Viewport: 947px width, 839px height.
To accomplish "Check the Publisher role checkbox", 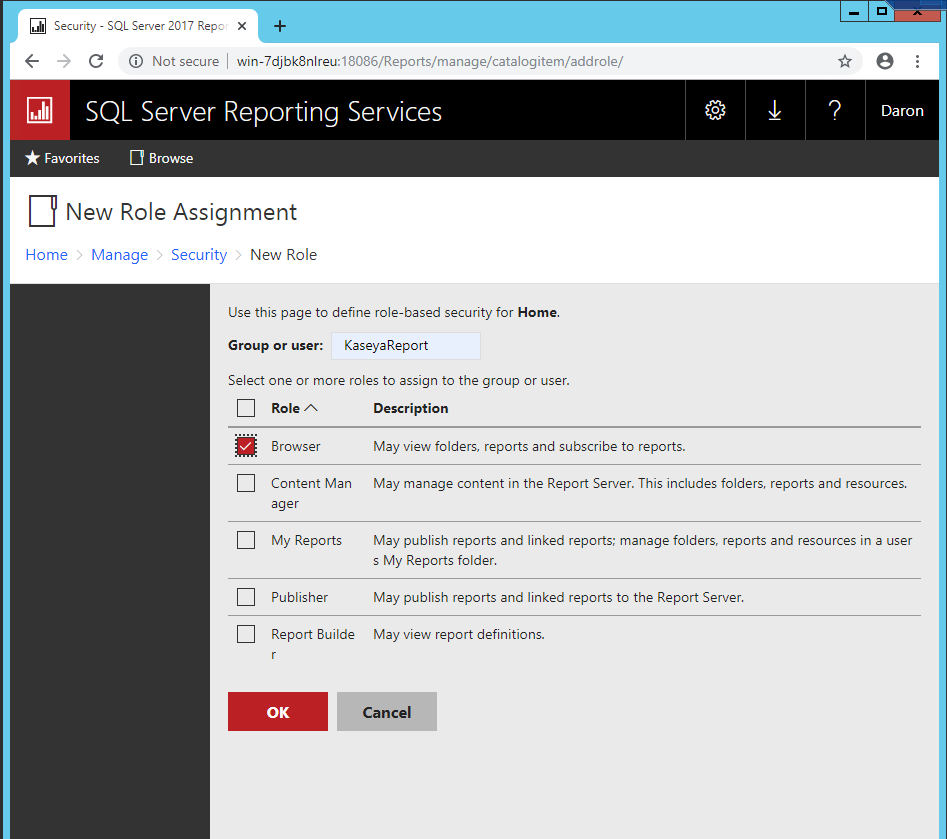I will [x=246, y=597].
